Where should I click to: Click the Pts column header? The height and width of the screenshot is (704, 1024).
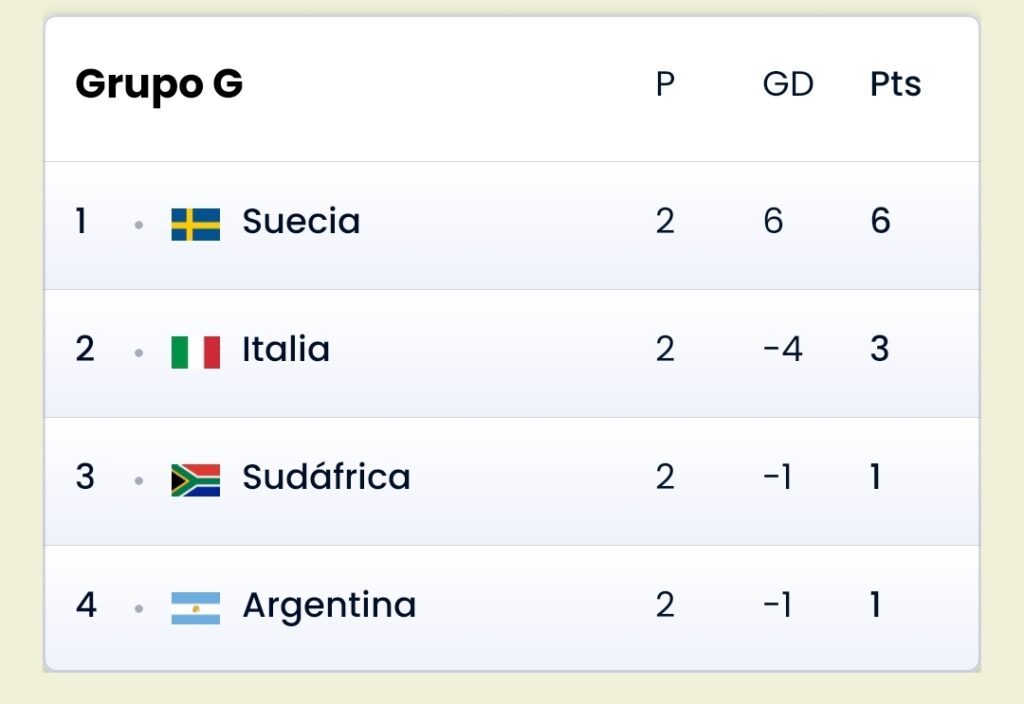click(x=895, y=84)
